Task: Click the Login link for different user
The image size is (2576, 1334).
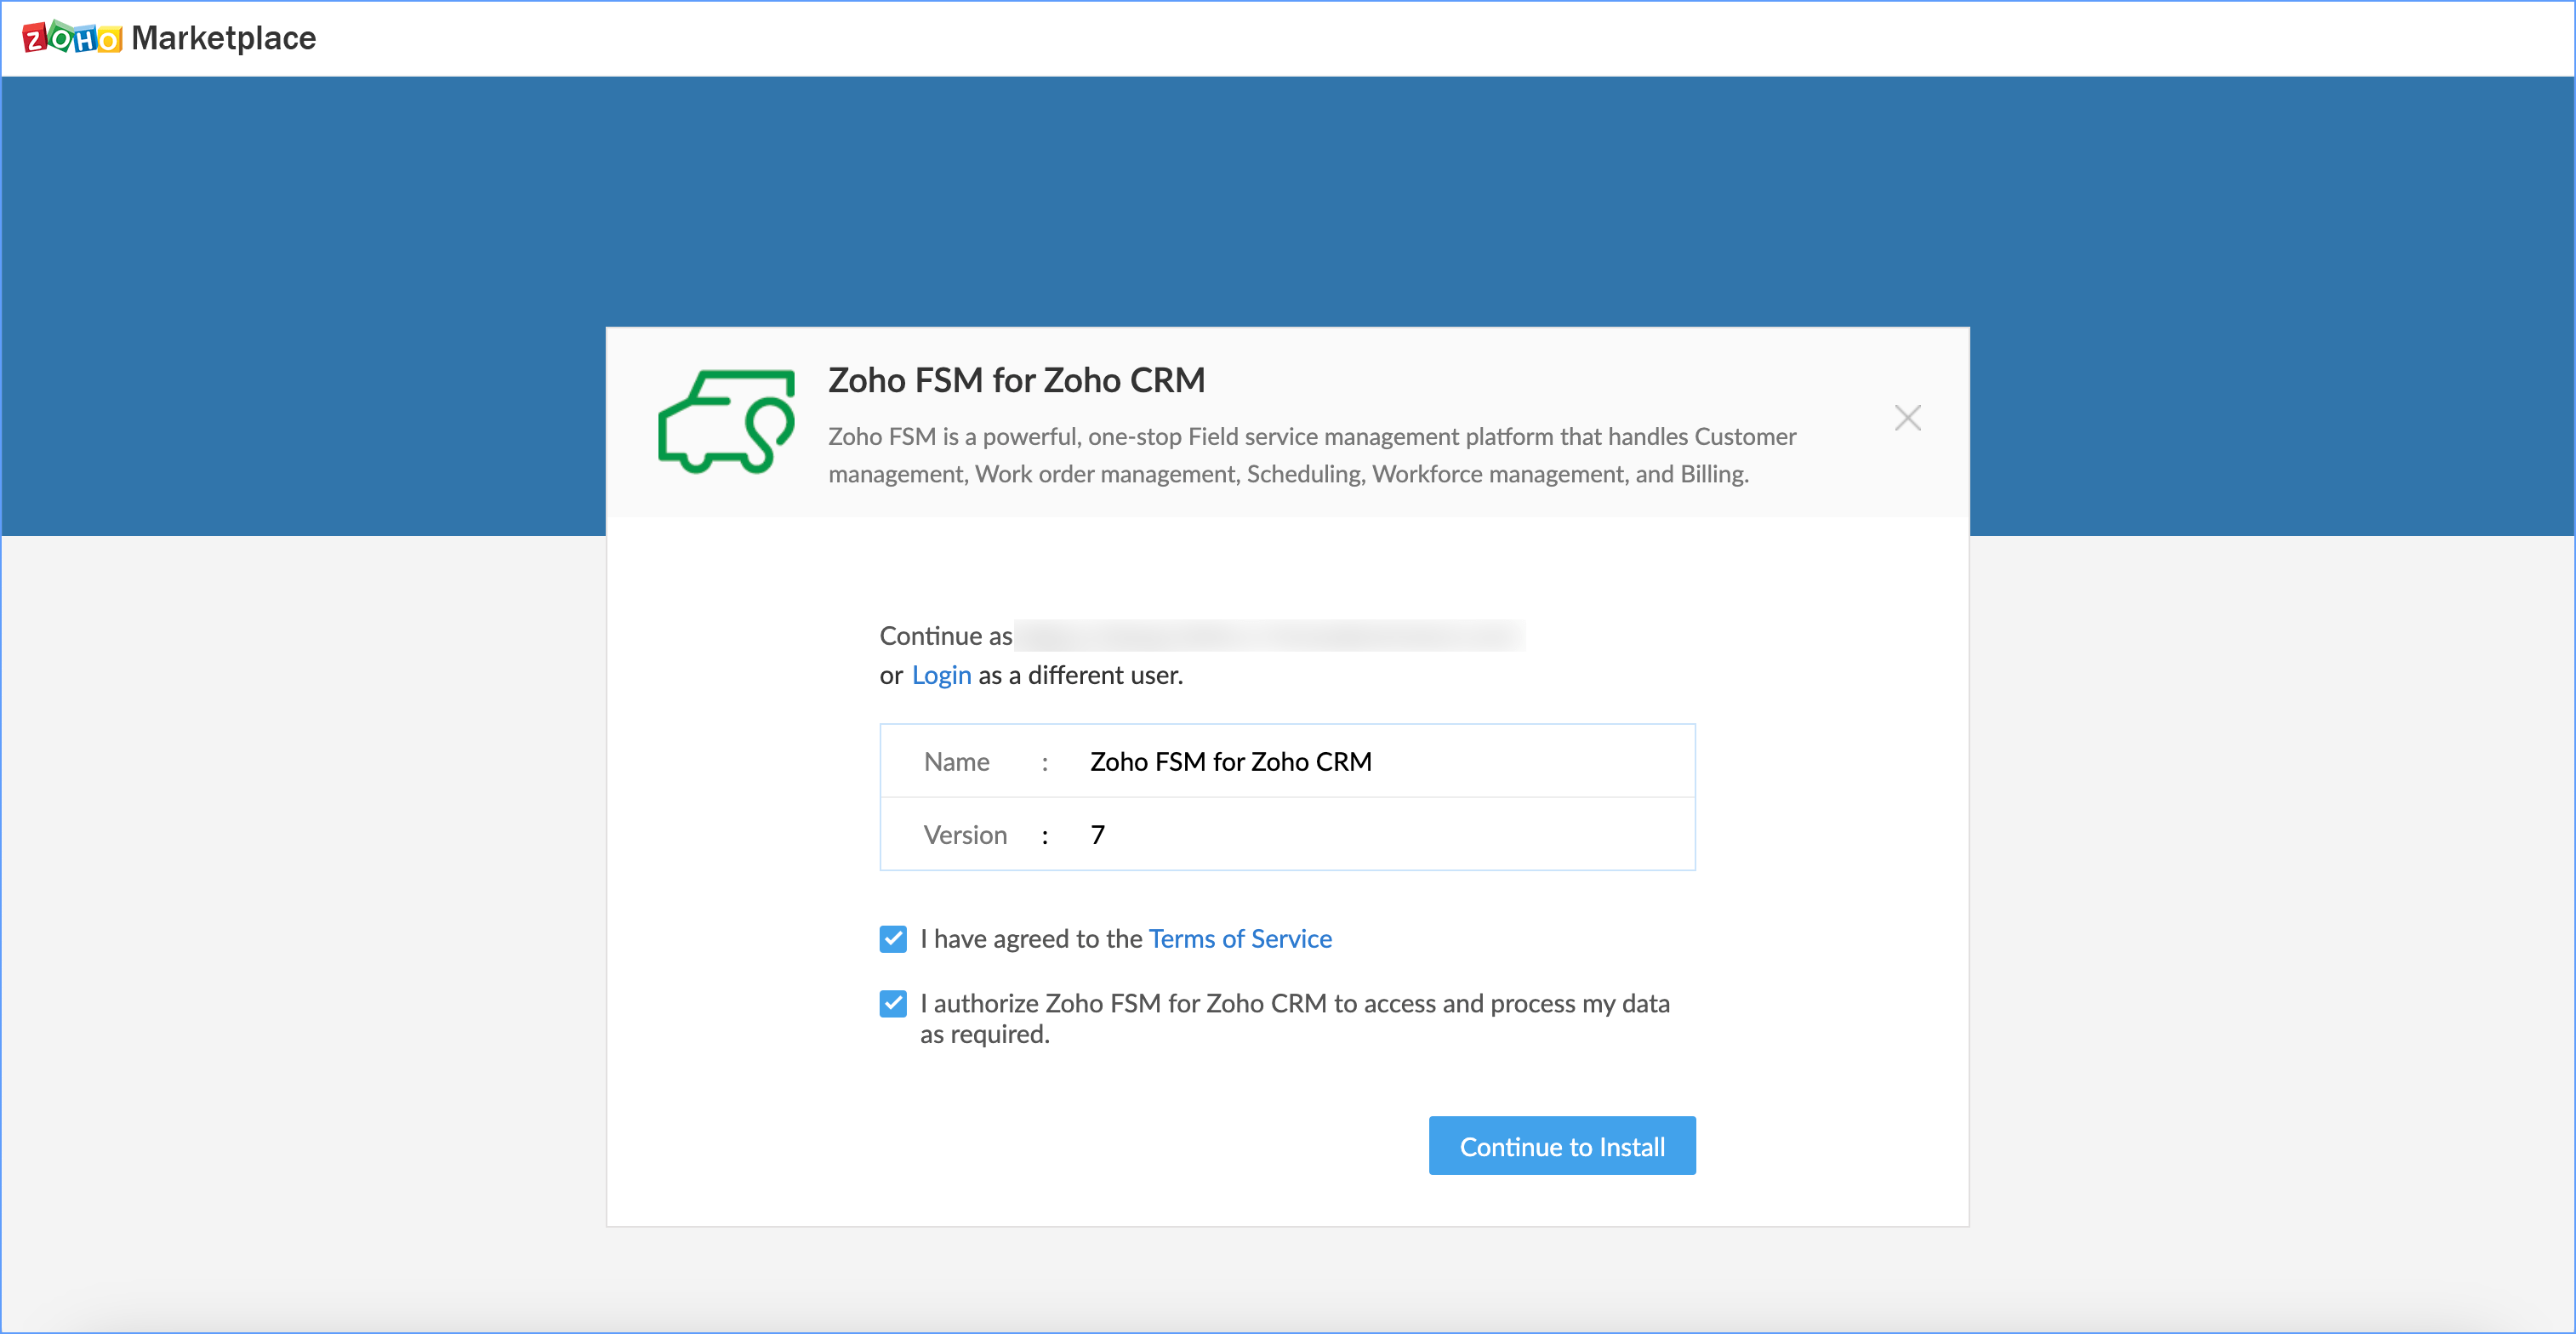Action: click(x=940, y=675)
